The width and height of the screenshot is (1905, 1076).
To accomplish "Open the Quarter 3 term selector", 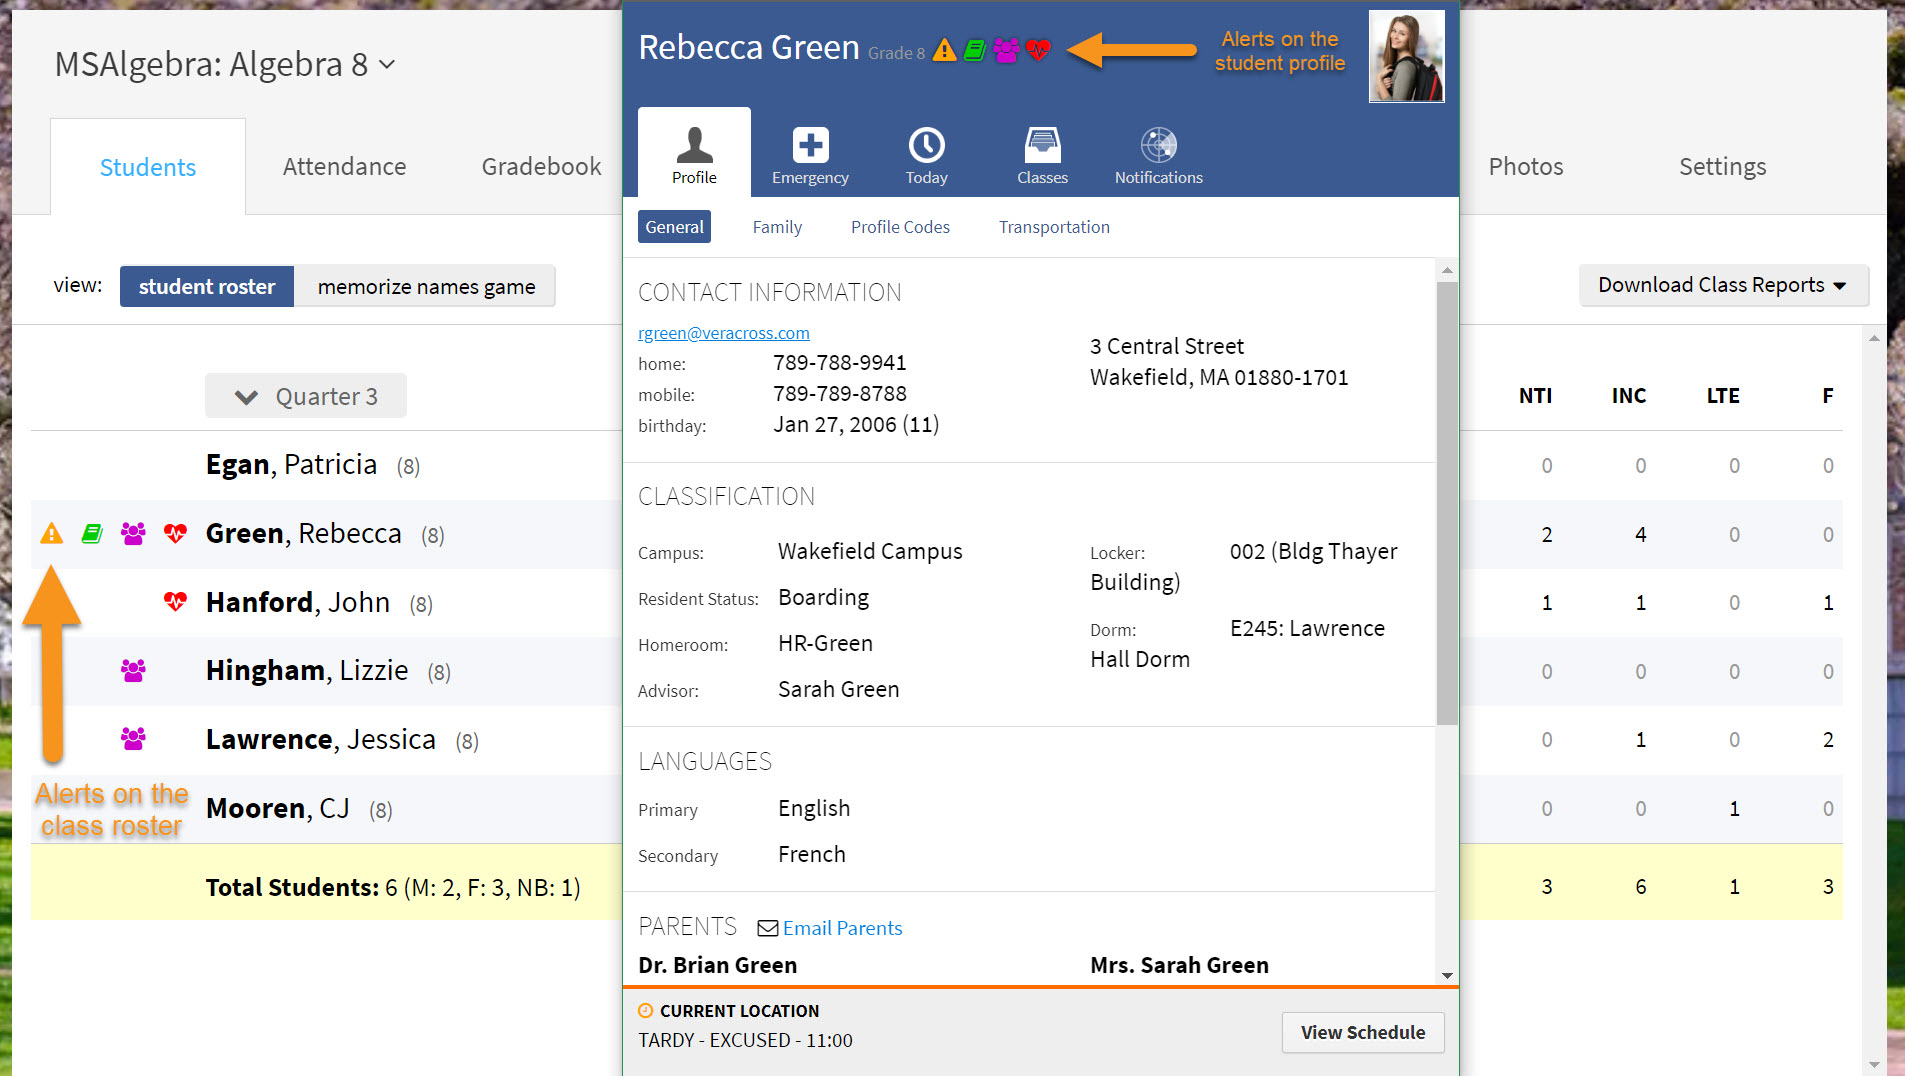I will [x=306, y=397].
